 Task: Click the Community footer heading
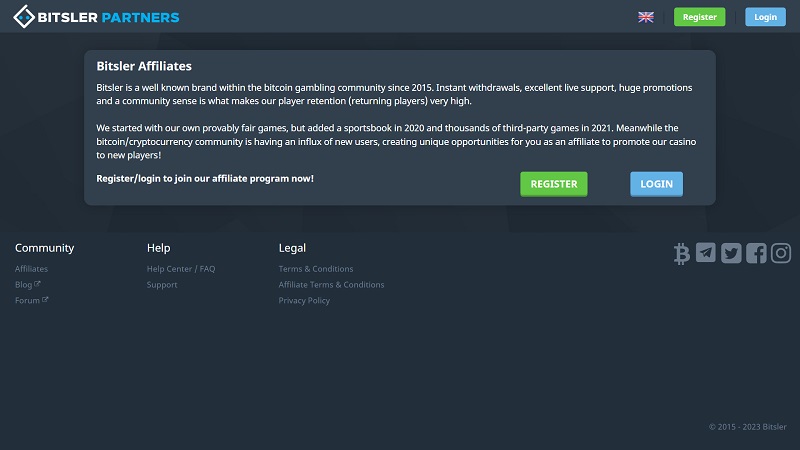coord(44,248)
